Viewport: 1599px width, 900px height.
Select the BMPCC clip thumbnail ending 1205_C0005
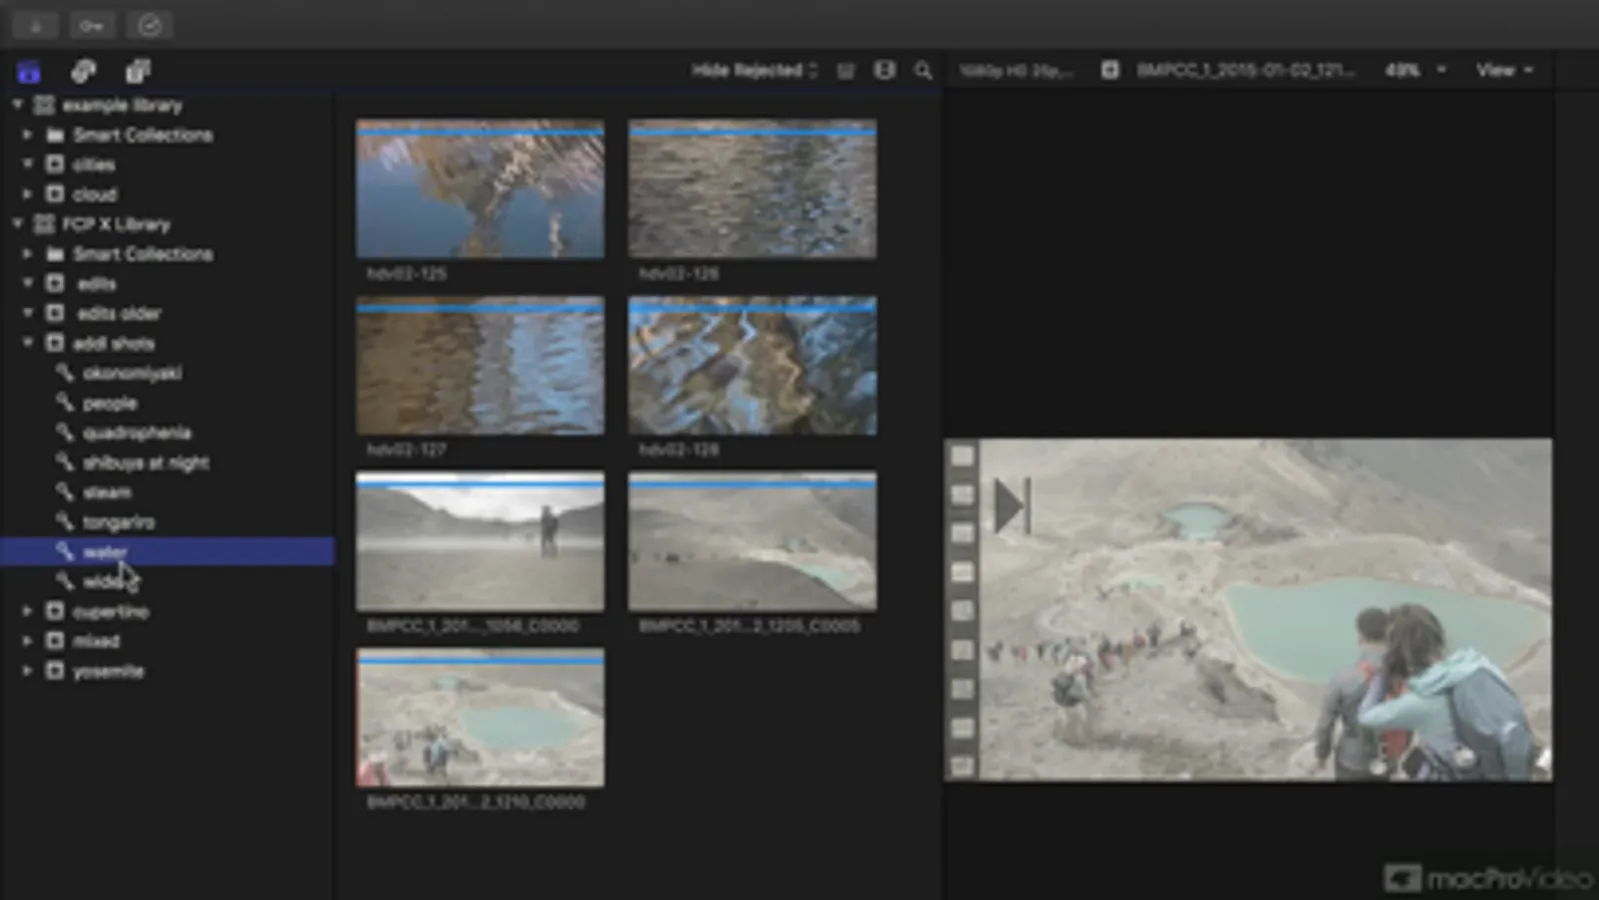[752, 541]
